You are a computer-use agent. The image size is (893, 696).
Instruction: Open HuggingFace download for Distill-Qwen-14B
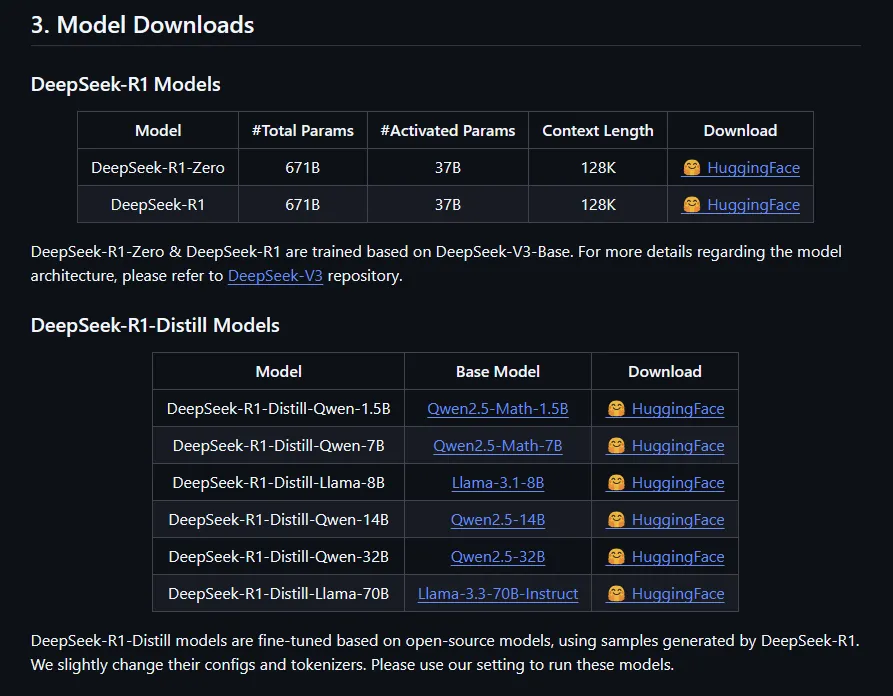coord(665,519)
